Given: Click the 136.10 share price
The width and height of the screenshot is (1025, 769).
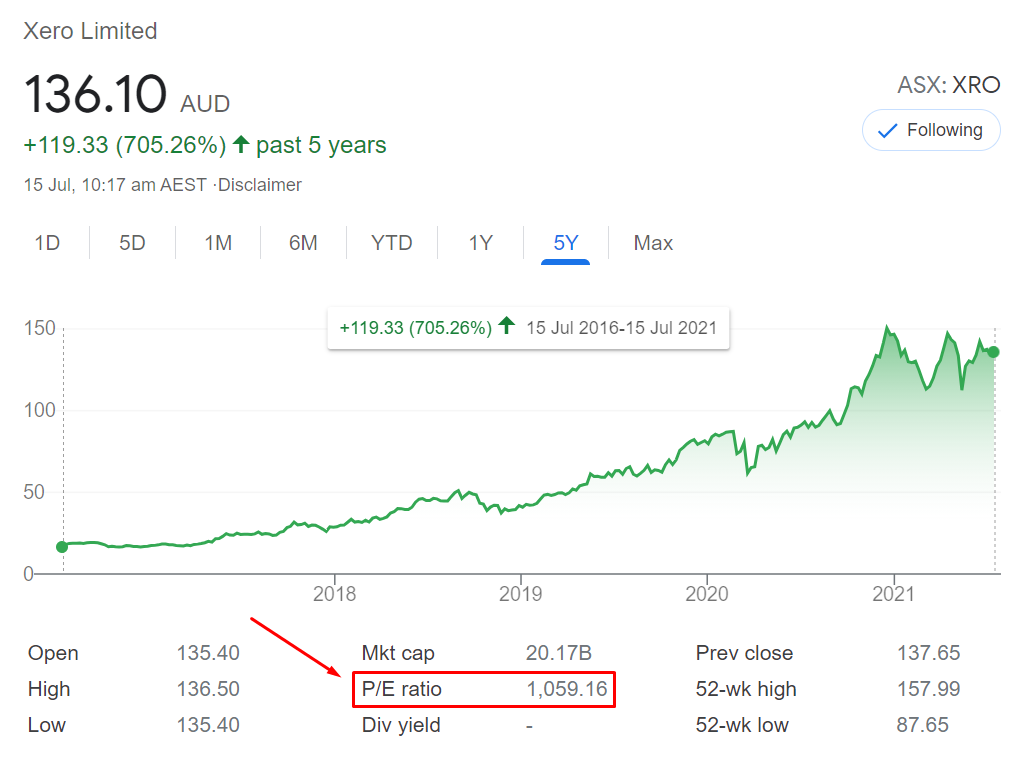Looking at the screenshot, I should pos(95,94).
